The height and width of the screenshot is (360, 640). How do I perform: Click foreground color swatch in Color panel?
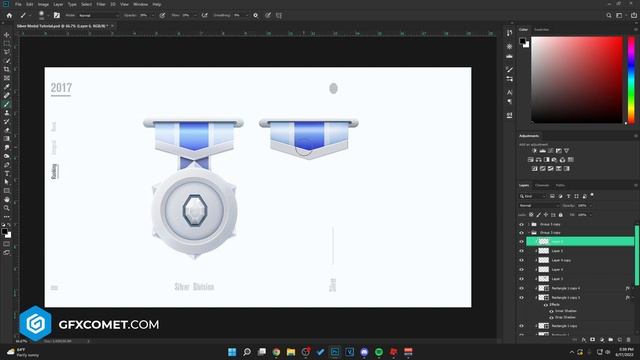click(522, 41)
